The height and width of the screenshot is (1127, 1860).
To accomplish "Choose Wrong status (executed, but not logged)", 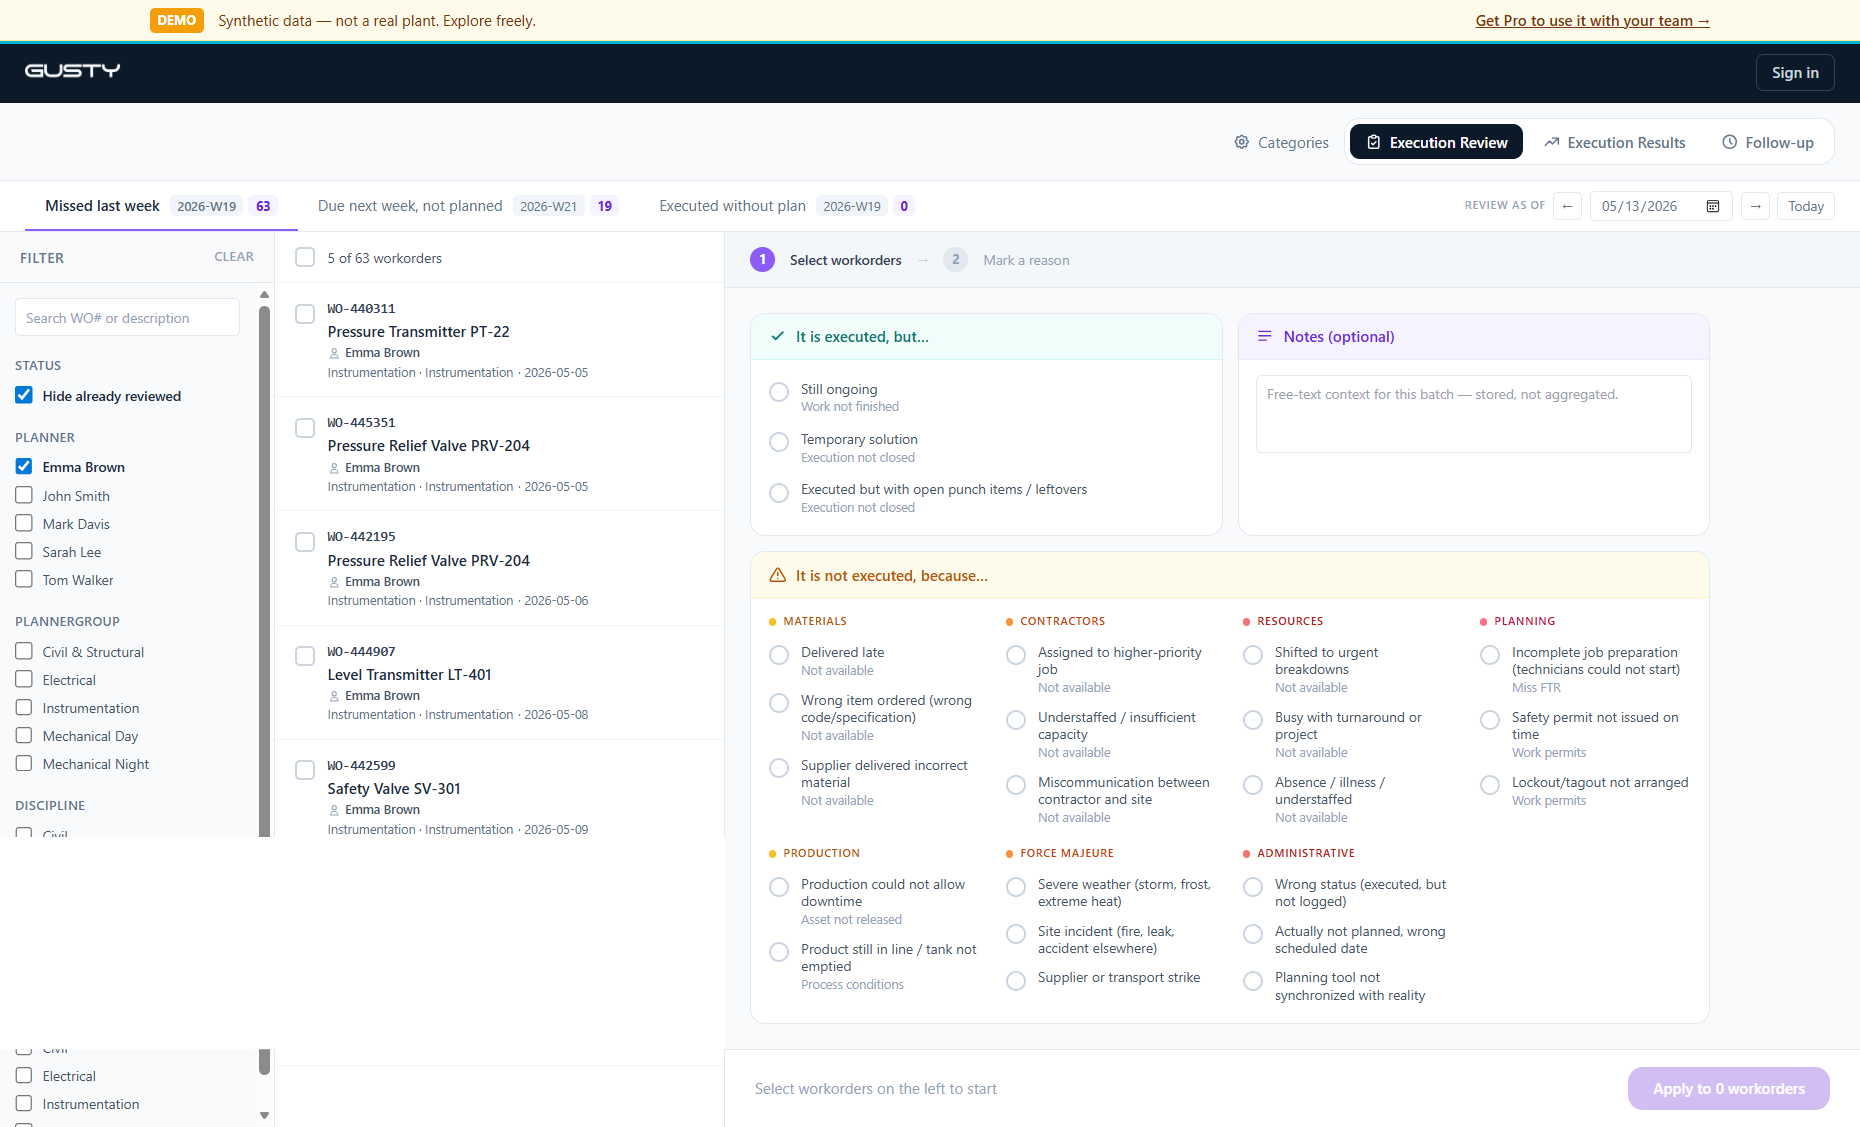I will [x=1253, y=887].
